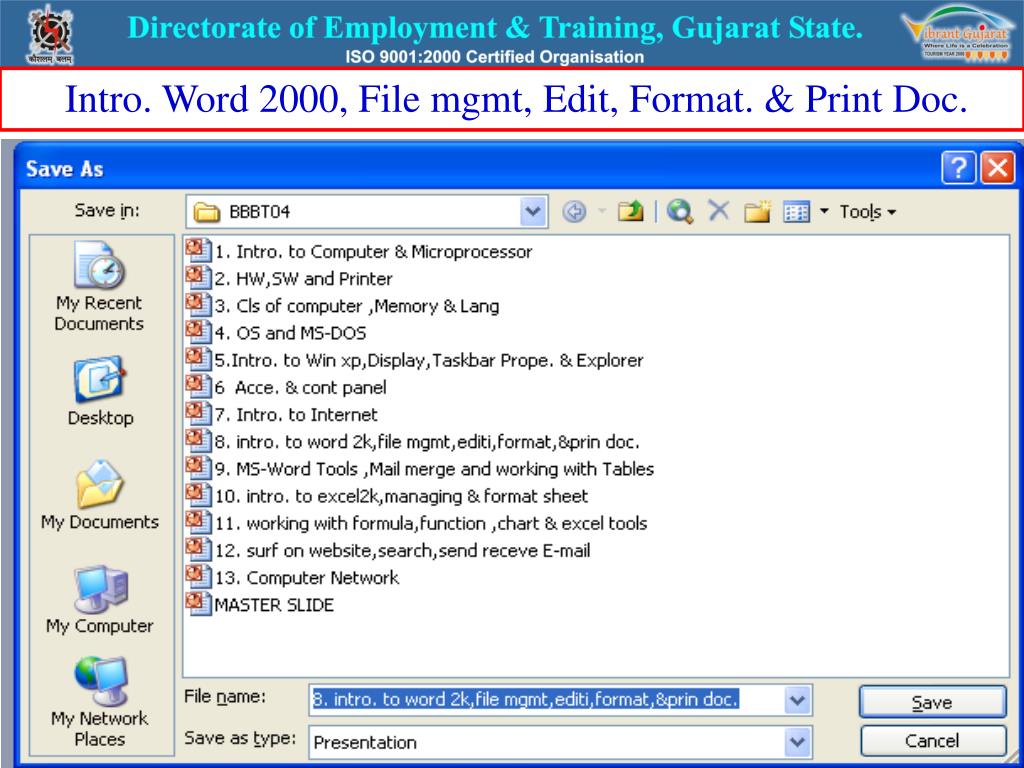Click the Views icon
Viewport: 1024px width, 768px height.
[x=796, y=212]
